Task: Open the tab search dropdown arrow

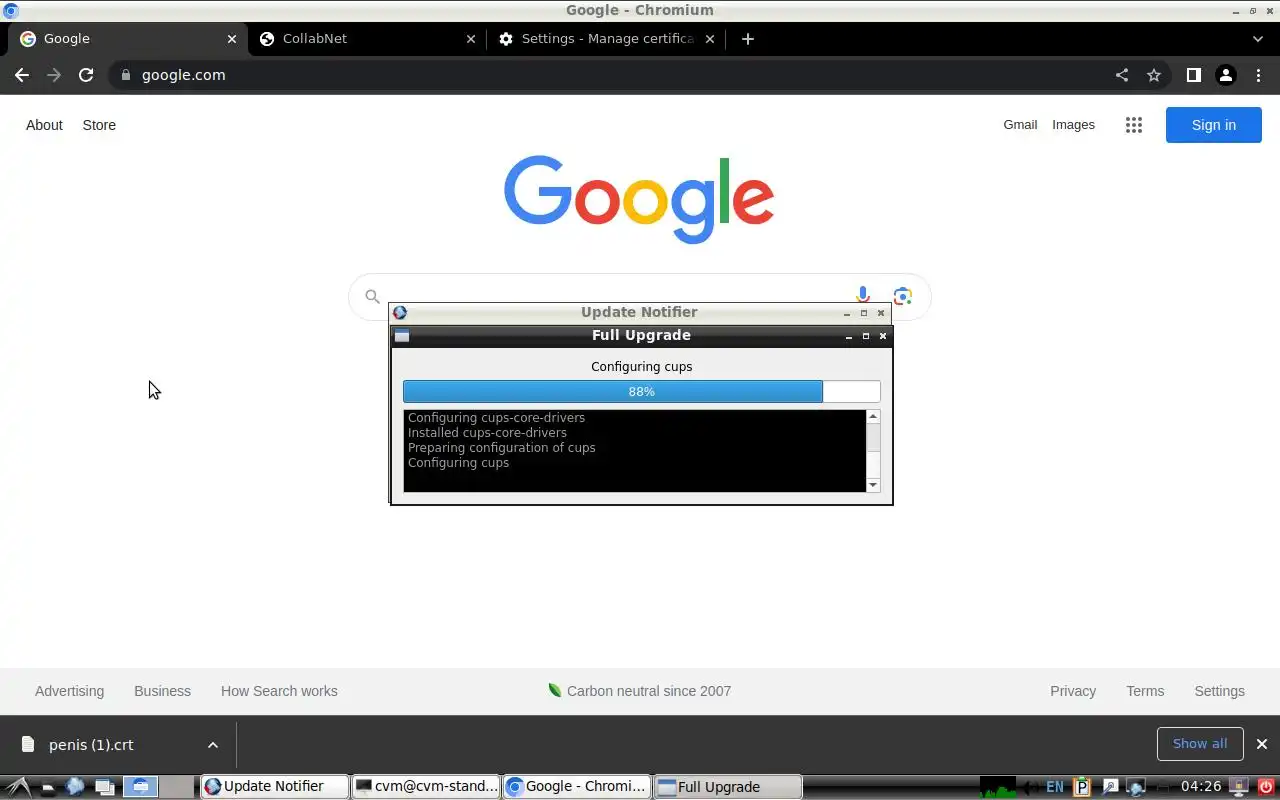Action: tap(1257, 39)
